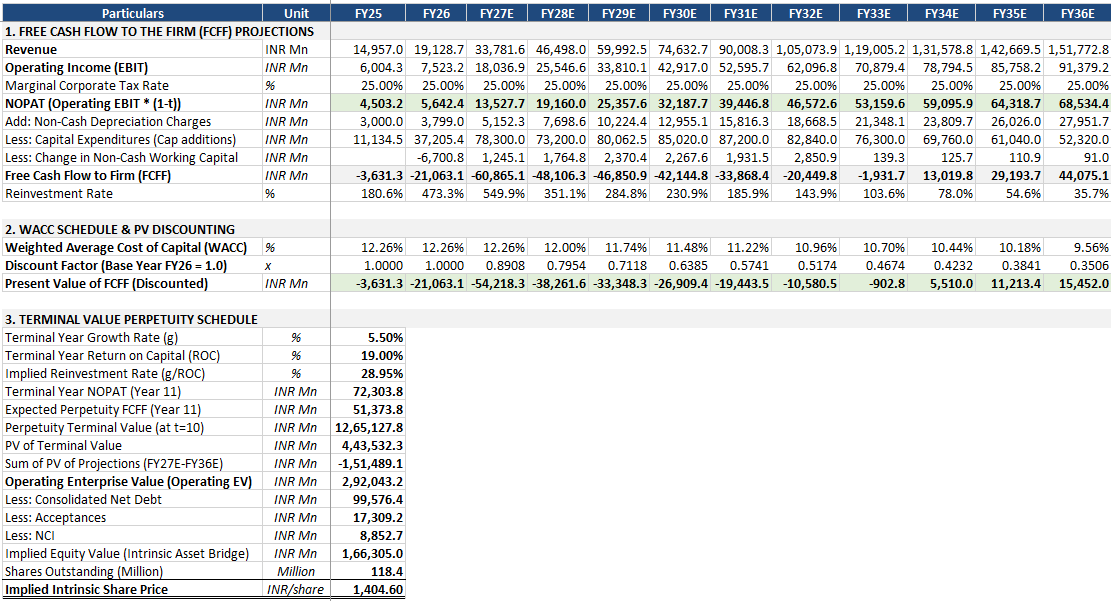Image resolution: width=1111 pixels, height=601 pixels.
Task: Click the FY25 Revenue value 14,957.0
Action: (378, 50)
